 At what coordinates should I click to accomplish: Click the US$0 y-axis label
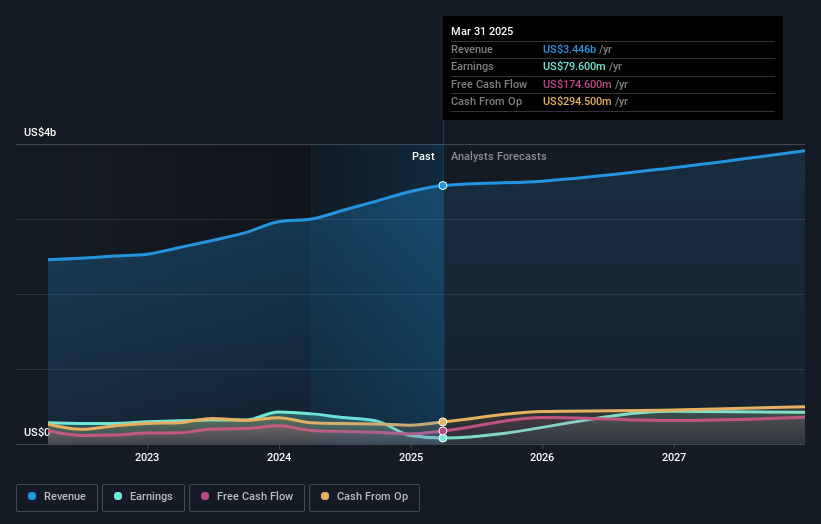click(37, 432)
